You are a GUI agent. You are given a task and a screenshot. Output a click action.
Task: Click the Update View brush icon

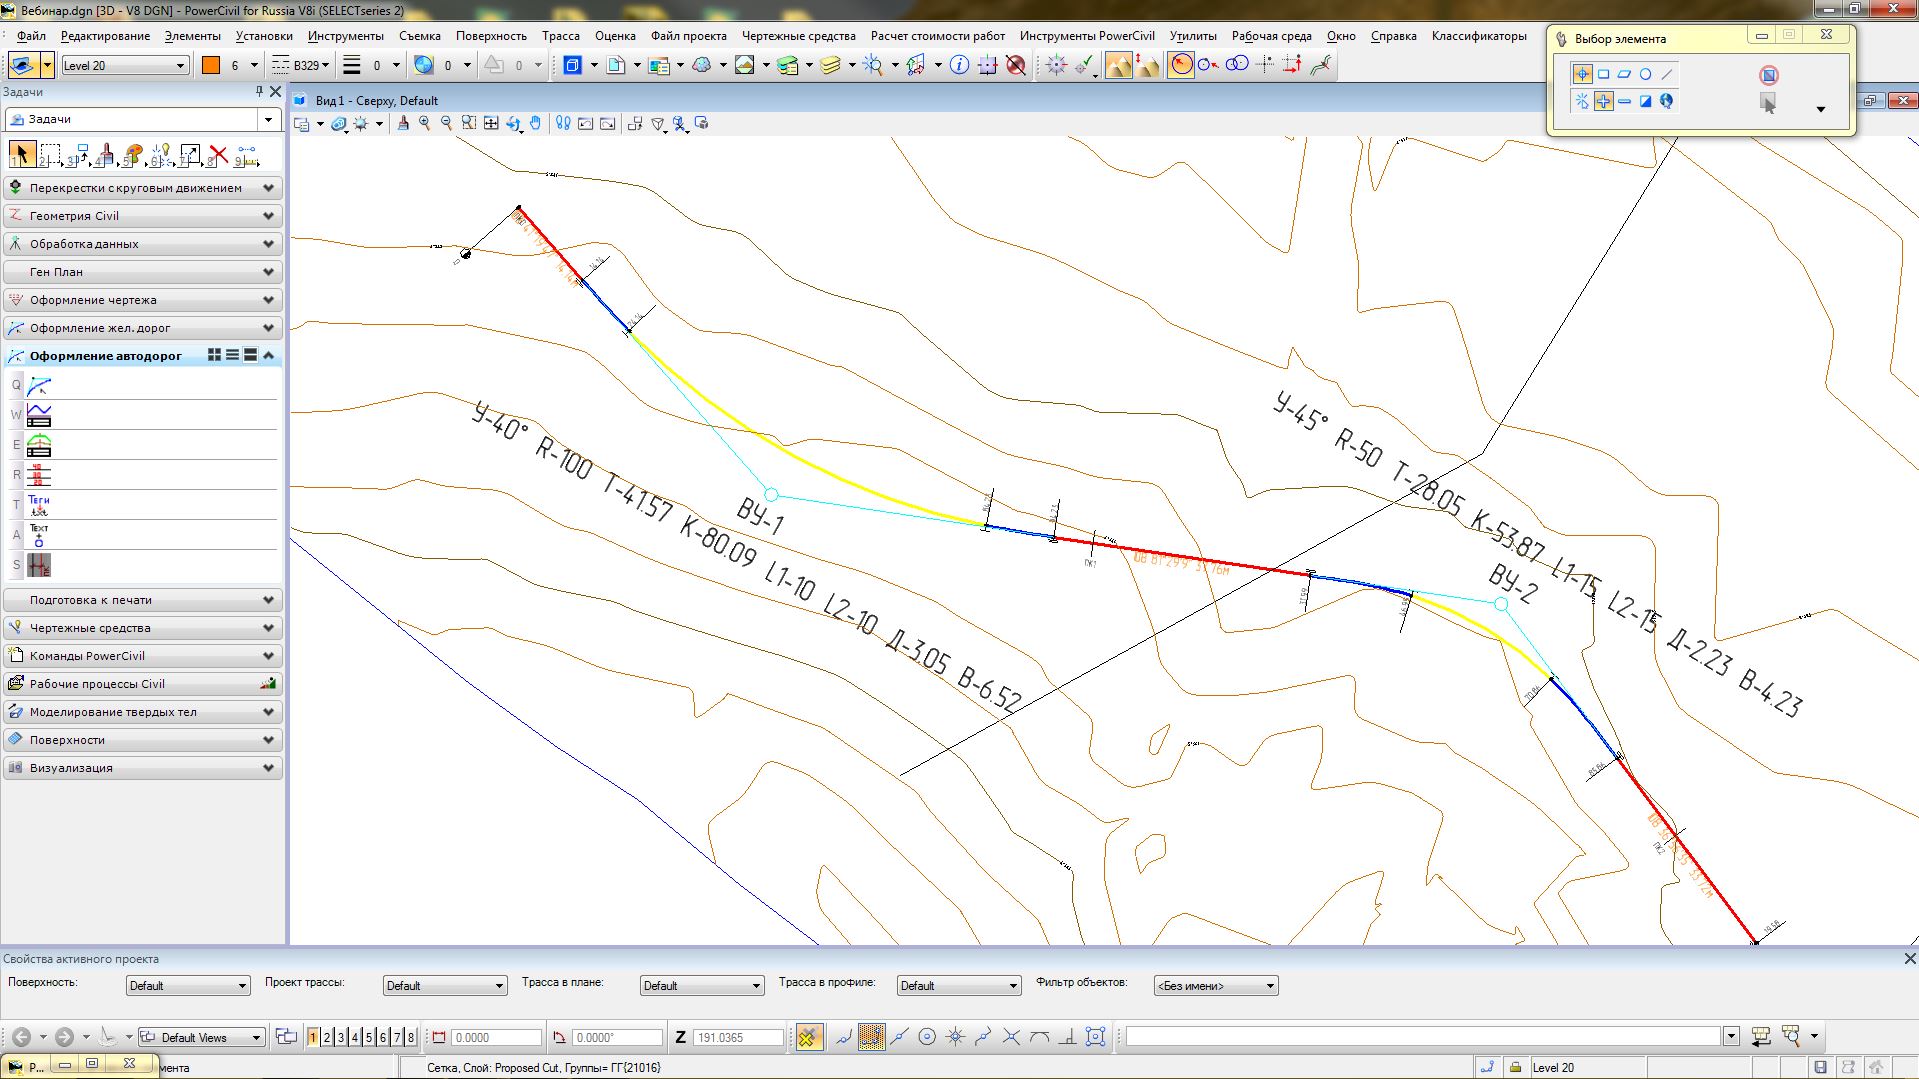pos(403,123)
